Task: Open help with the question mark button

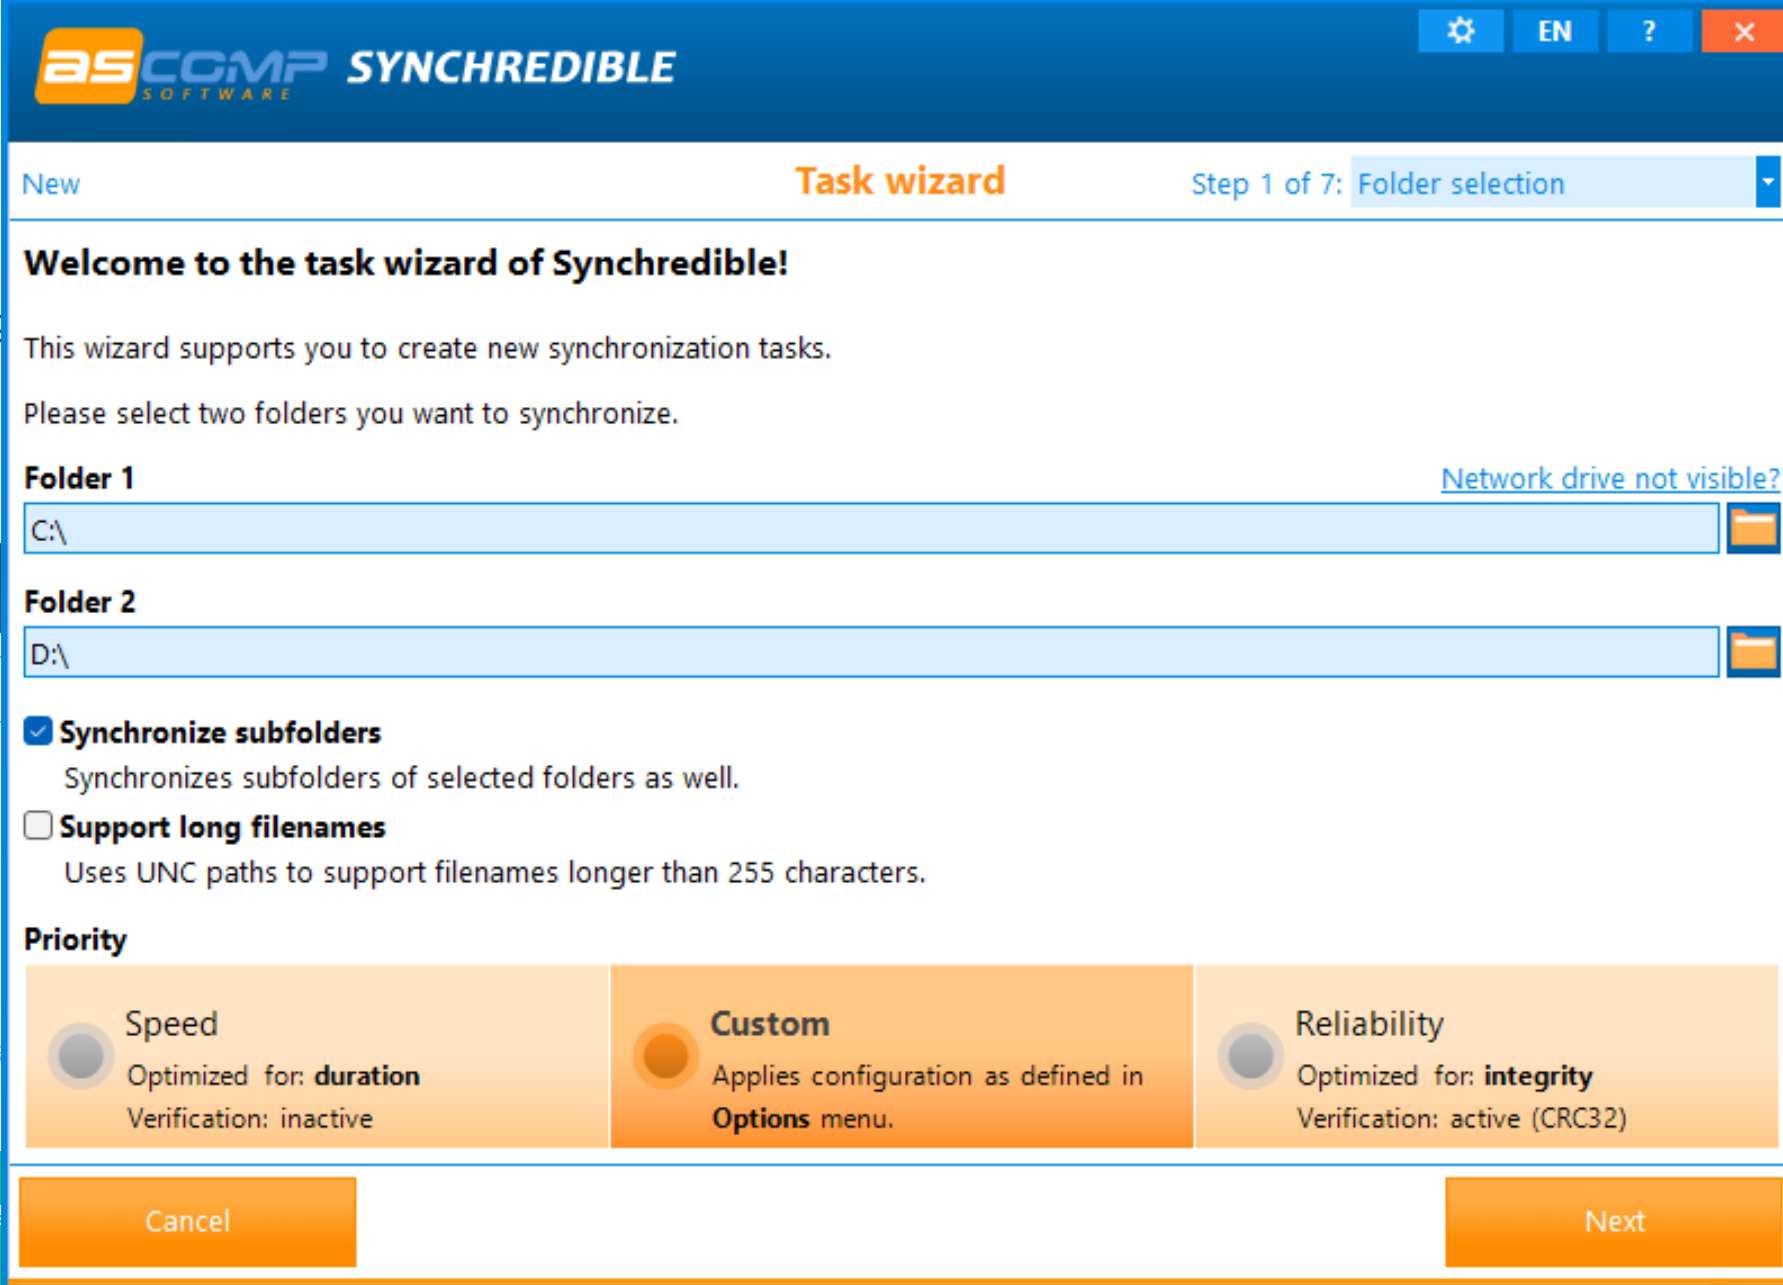Action: tap(1649, 31)
